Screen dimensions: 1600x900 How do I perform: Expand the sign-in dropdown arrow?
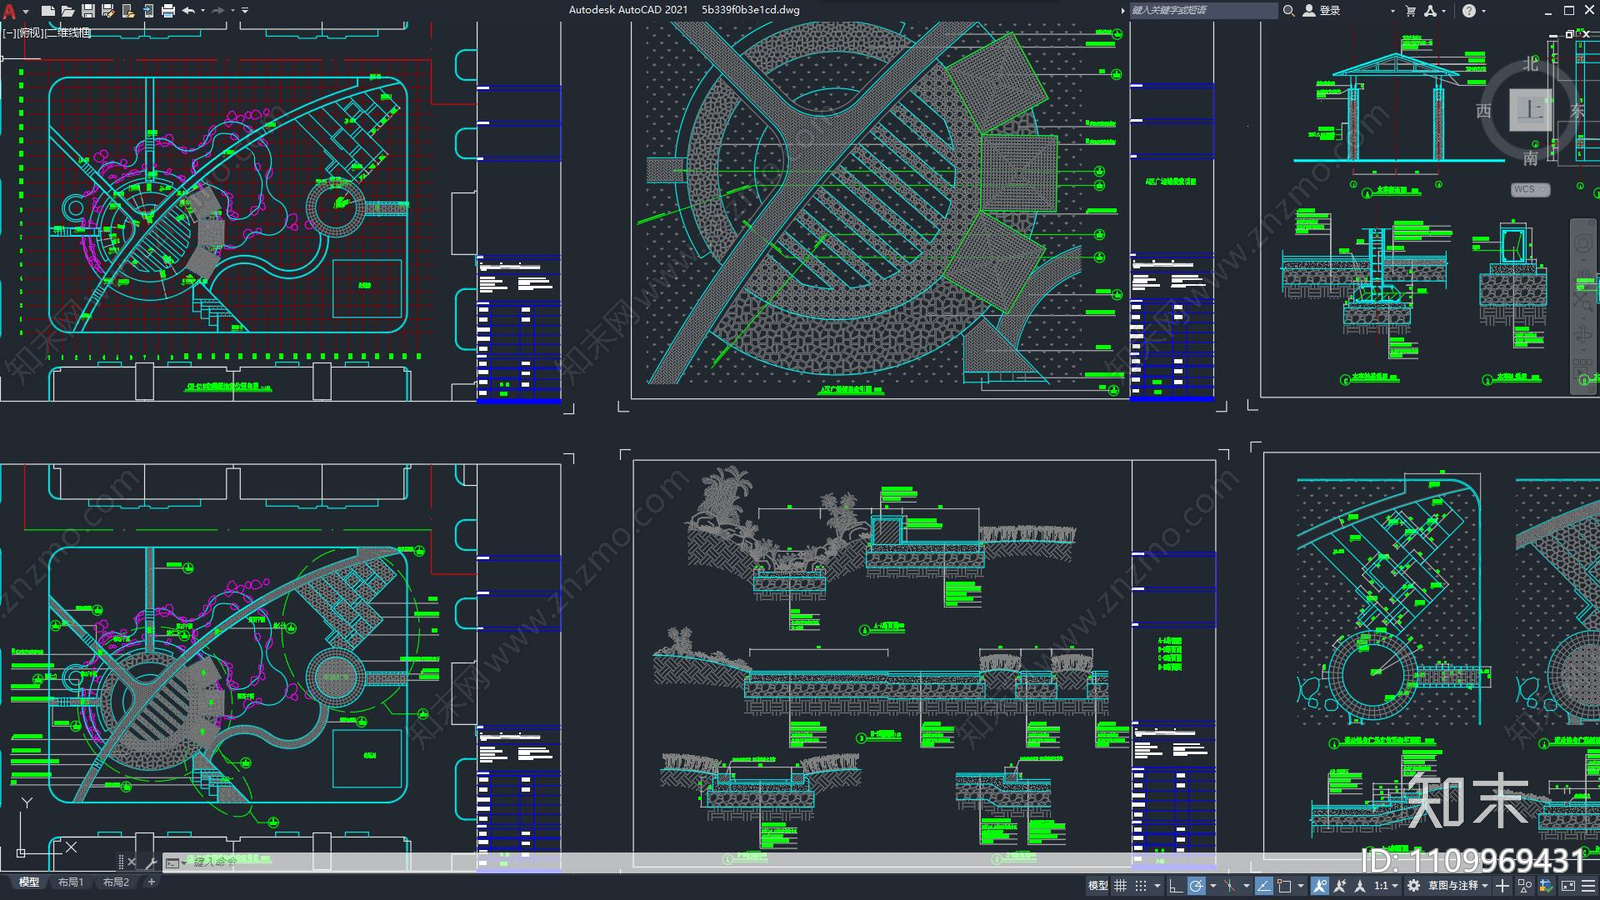(1392, 11)
